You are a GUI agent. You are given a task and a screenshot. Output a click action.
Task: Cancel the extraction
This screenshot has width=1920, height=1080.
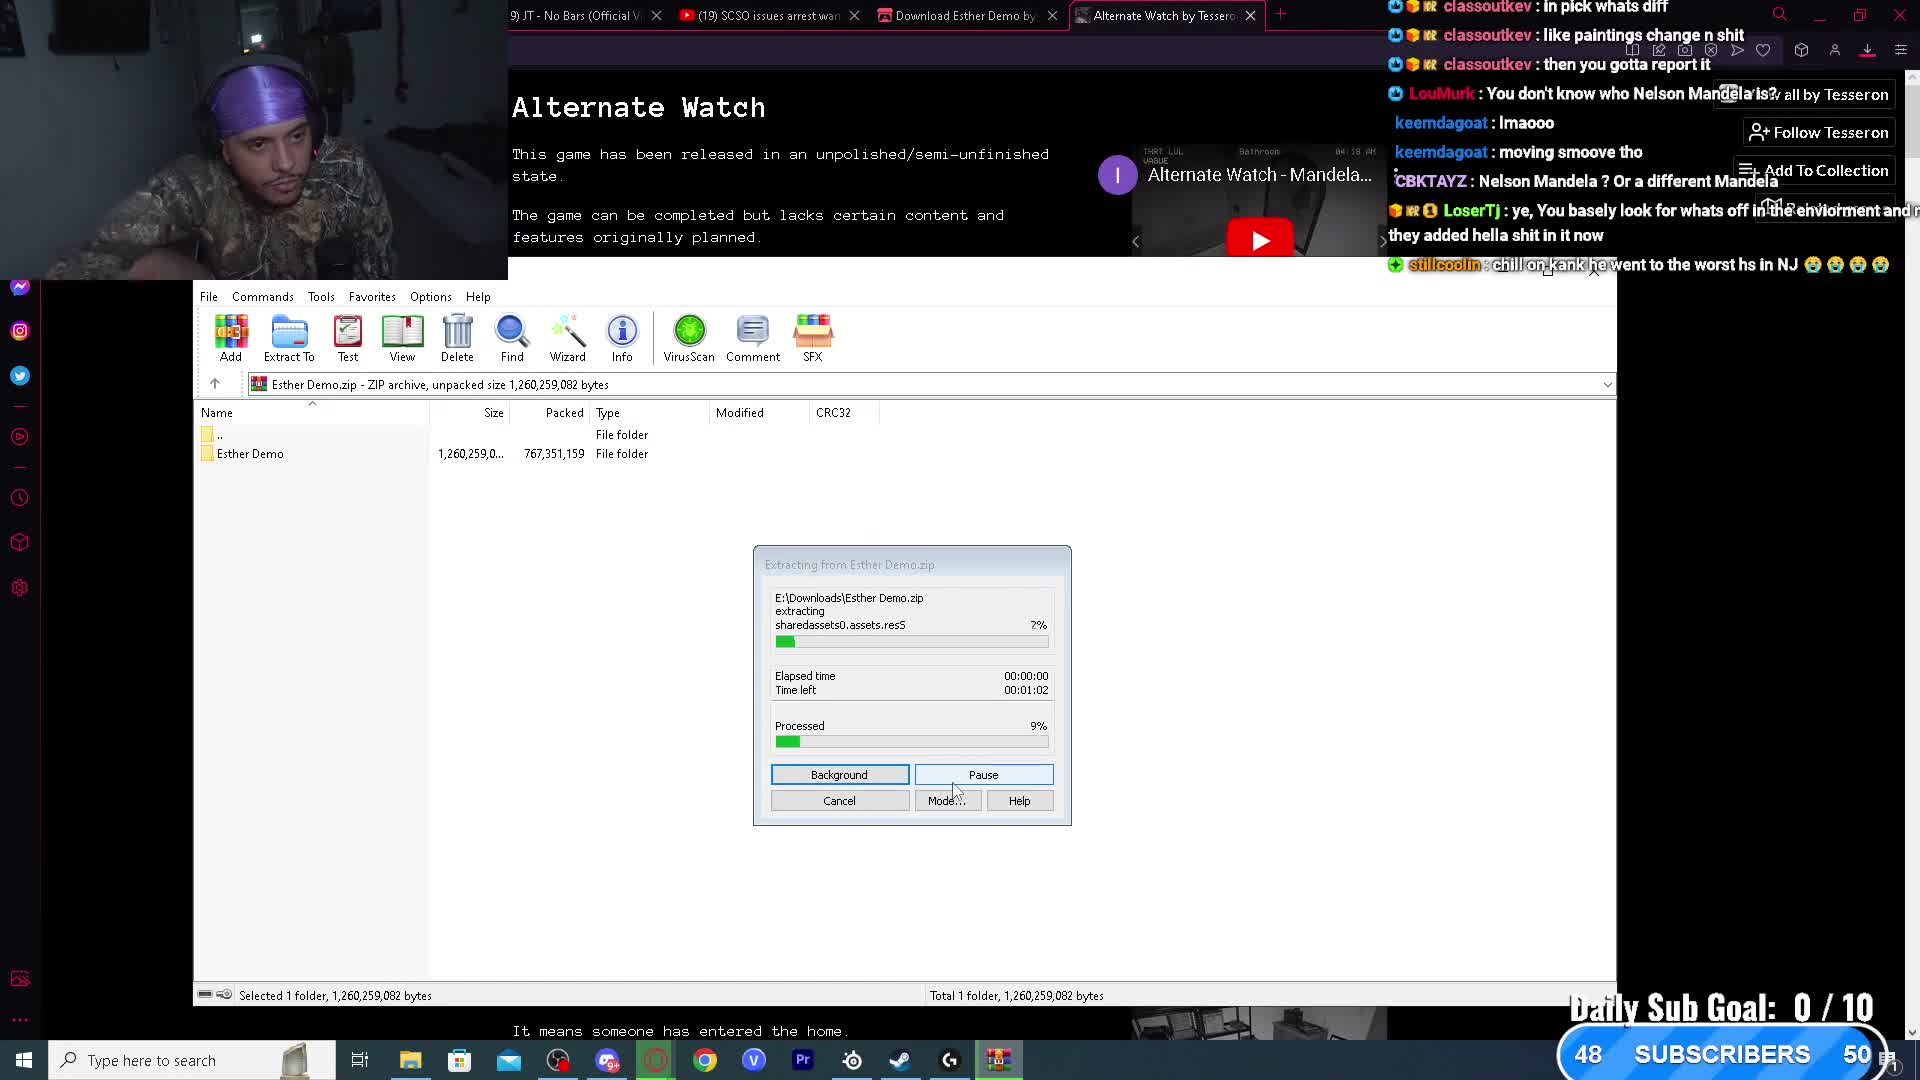coord(840,801)
